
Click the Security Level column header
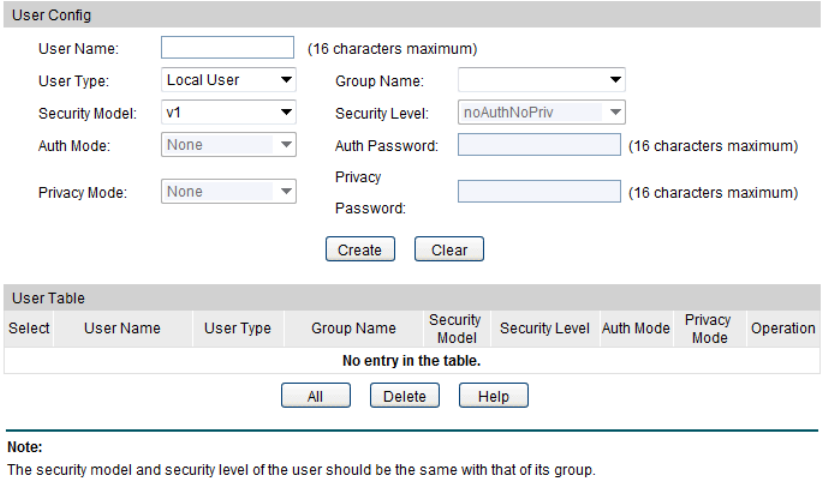coord(545,328)
